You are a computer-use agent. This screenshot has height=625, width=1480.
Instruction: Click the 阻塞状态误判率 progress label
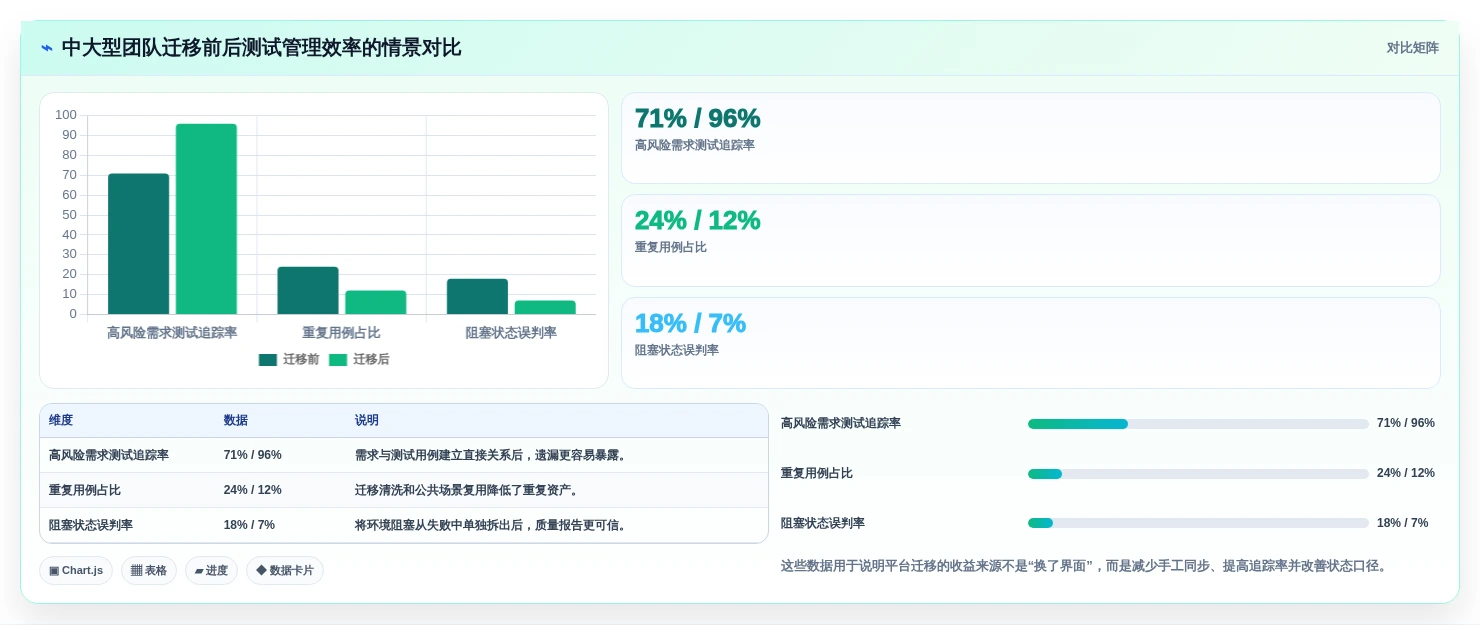(x=823, y=523)
